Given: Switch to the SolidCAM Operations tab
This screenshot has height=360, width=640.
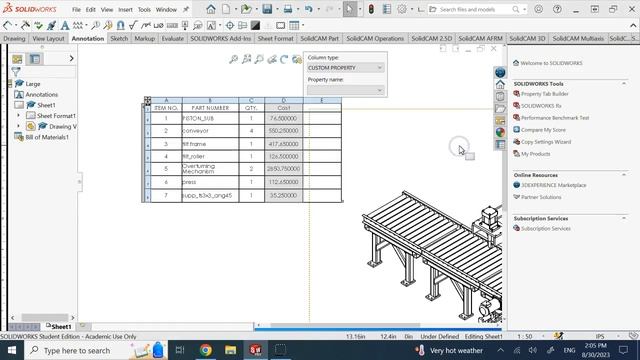Looking at the screenshot, I should 375,38.
